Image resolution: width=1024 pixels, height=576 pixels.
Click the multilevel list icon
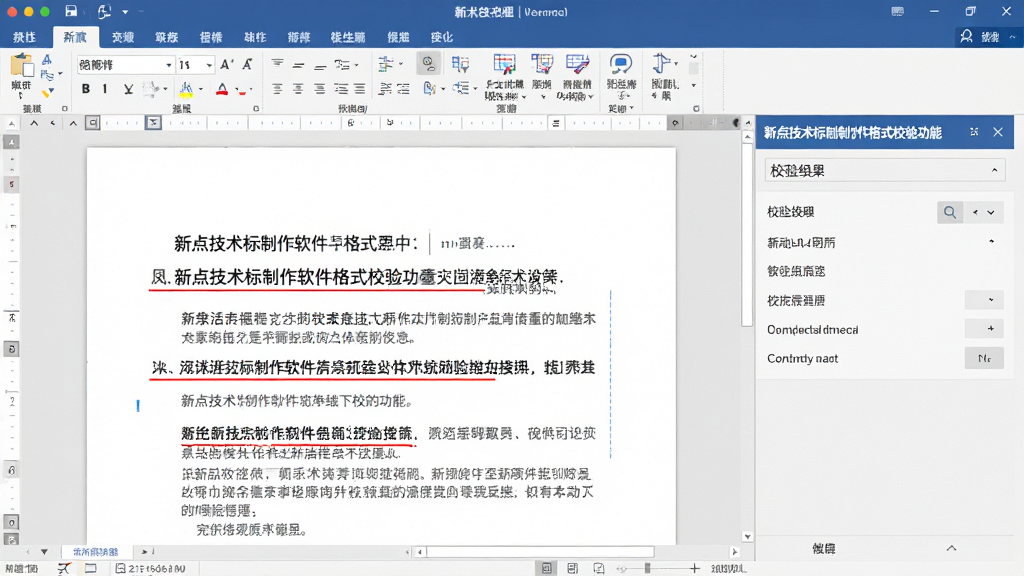(x=342, y=64)
